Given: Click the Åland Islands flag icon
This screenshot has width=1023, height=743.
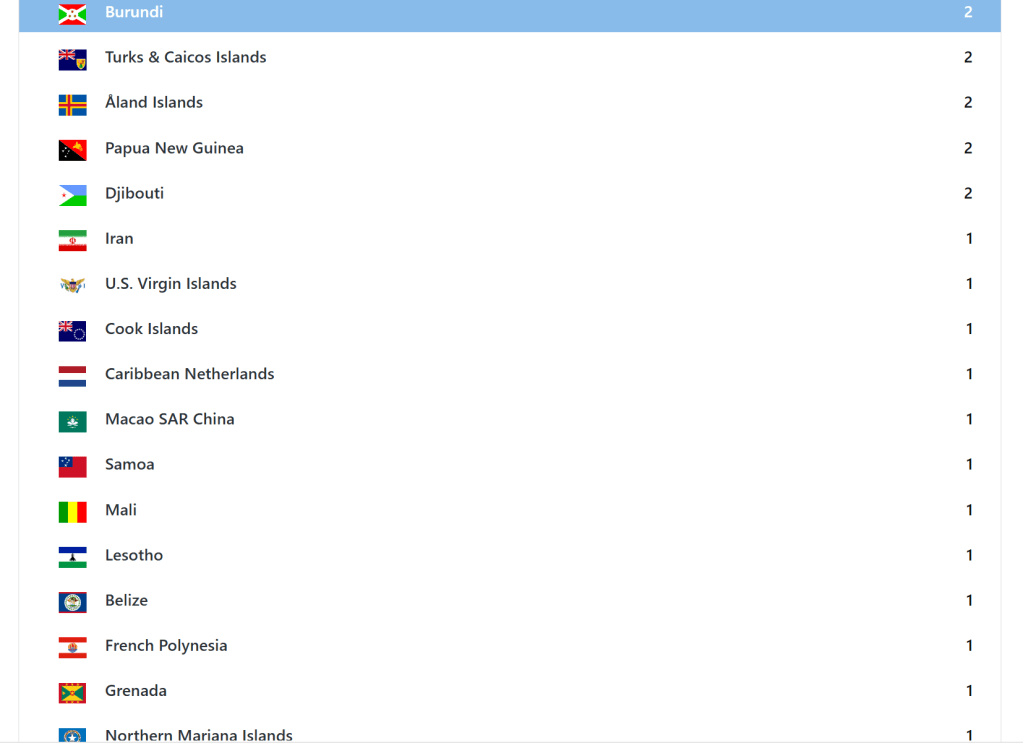Looking at the screenshot, I should coord(72,104).
